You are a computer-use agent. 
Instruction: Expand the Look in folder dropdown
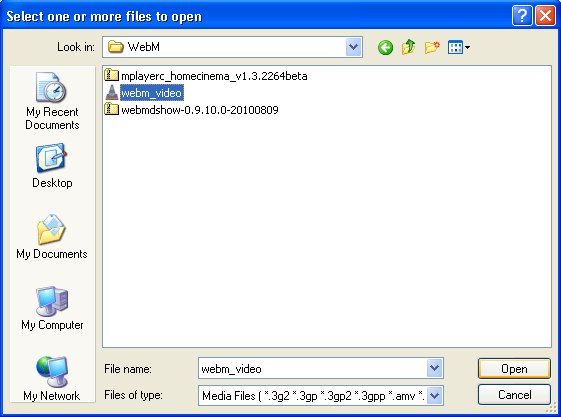(353, 47)
